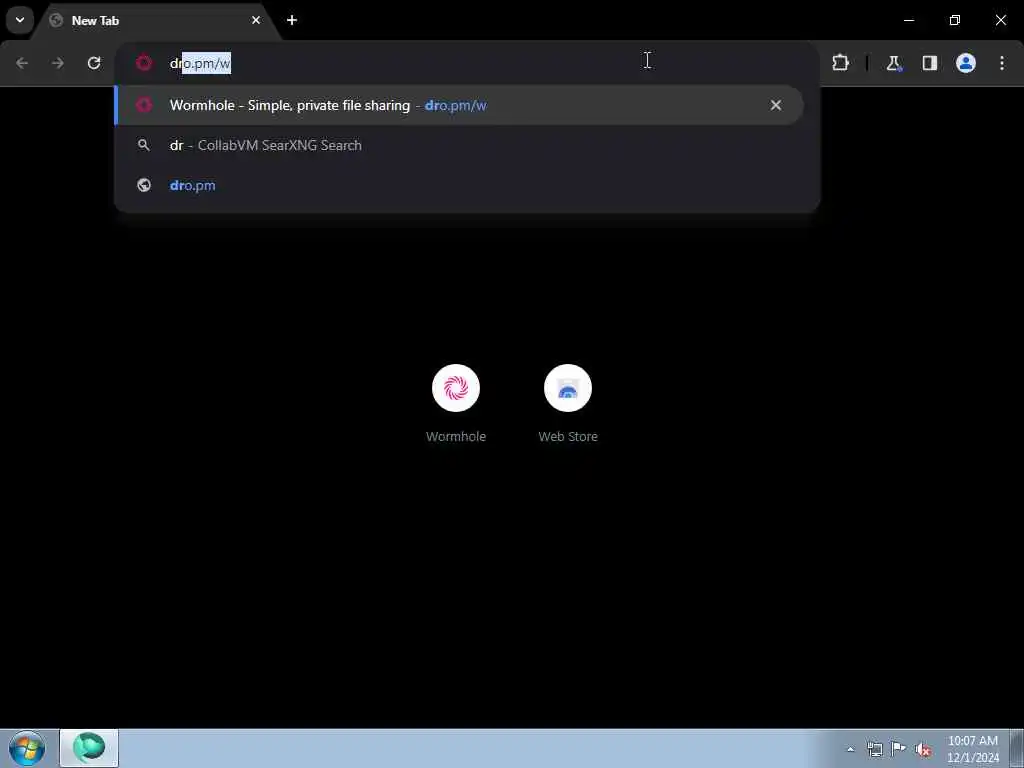1024x768 pixels.
Task: Open the Web Store shortcut tile
Action: click(568, 404)
